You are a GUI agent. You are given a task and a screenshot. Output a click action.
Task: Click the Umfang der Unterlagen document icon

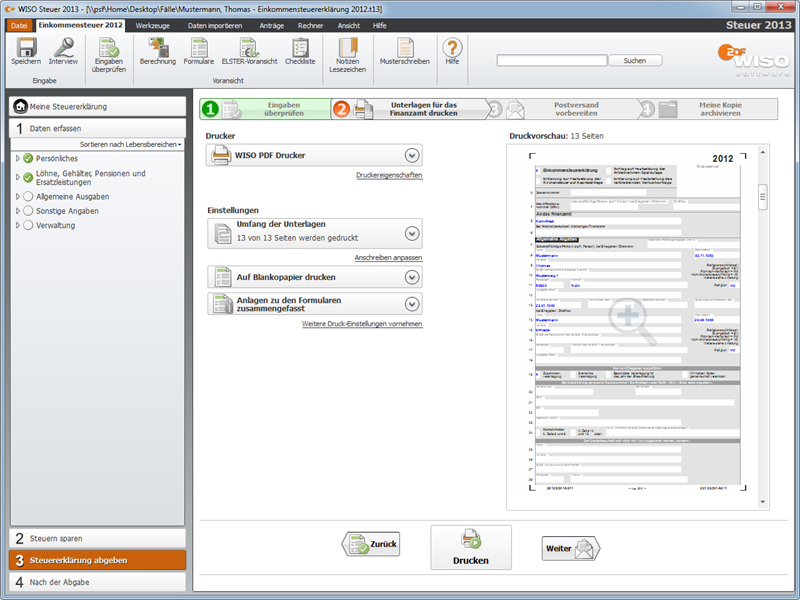pos(223,233)
